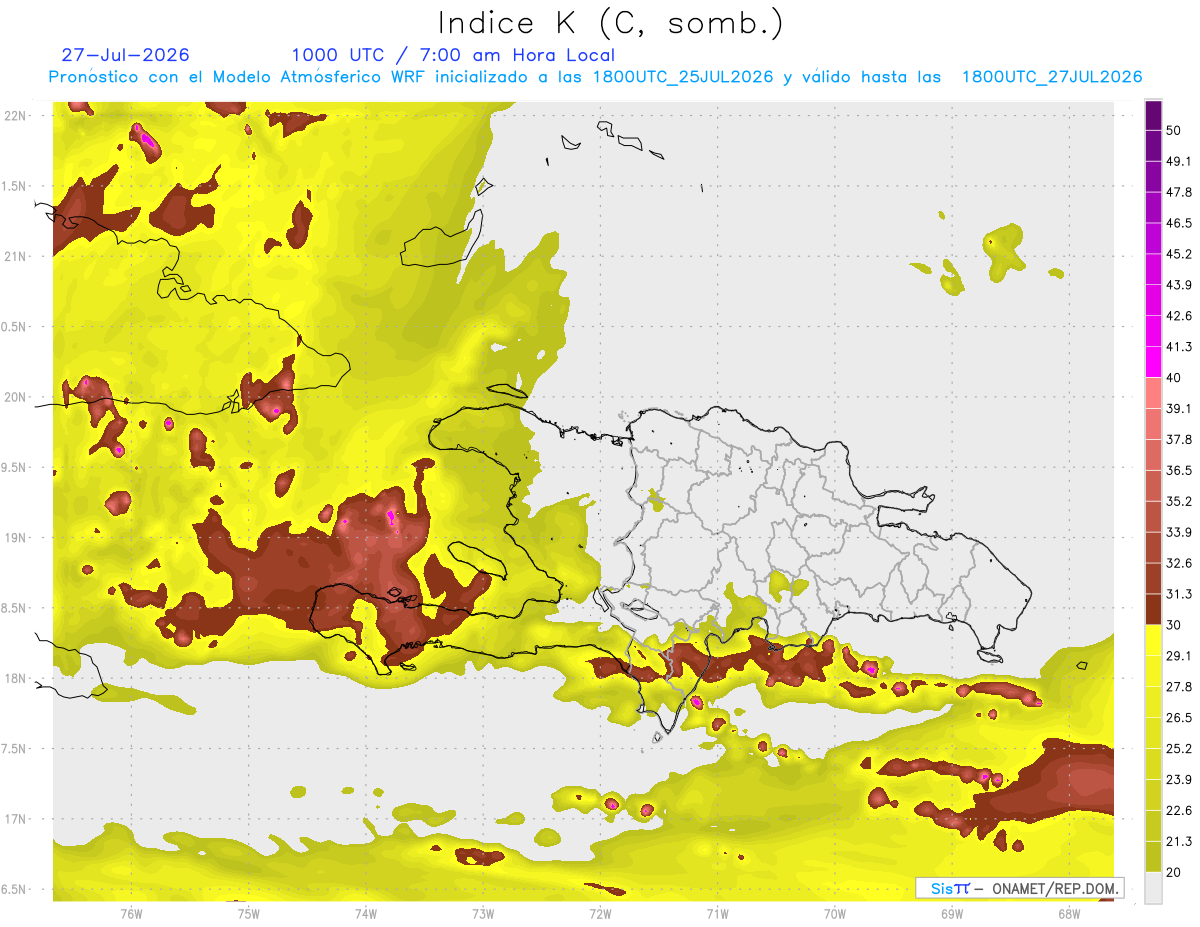
Task: Click the '22N' latitude label
Action: point(17,115)
